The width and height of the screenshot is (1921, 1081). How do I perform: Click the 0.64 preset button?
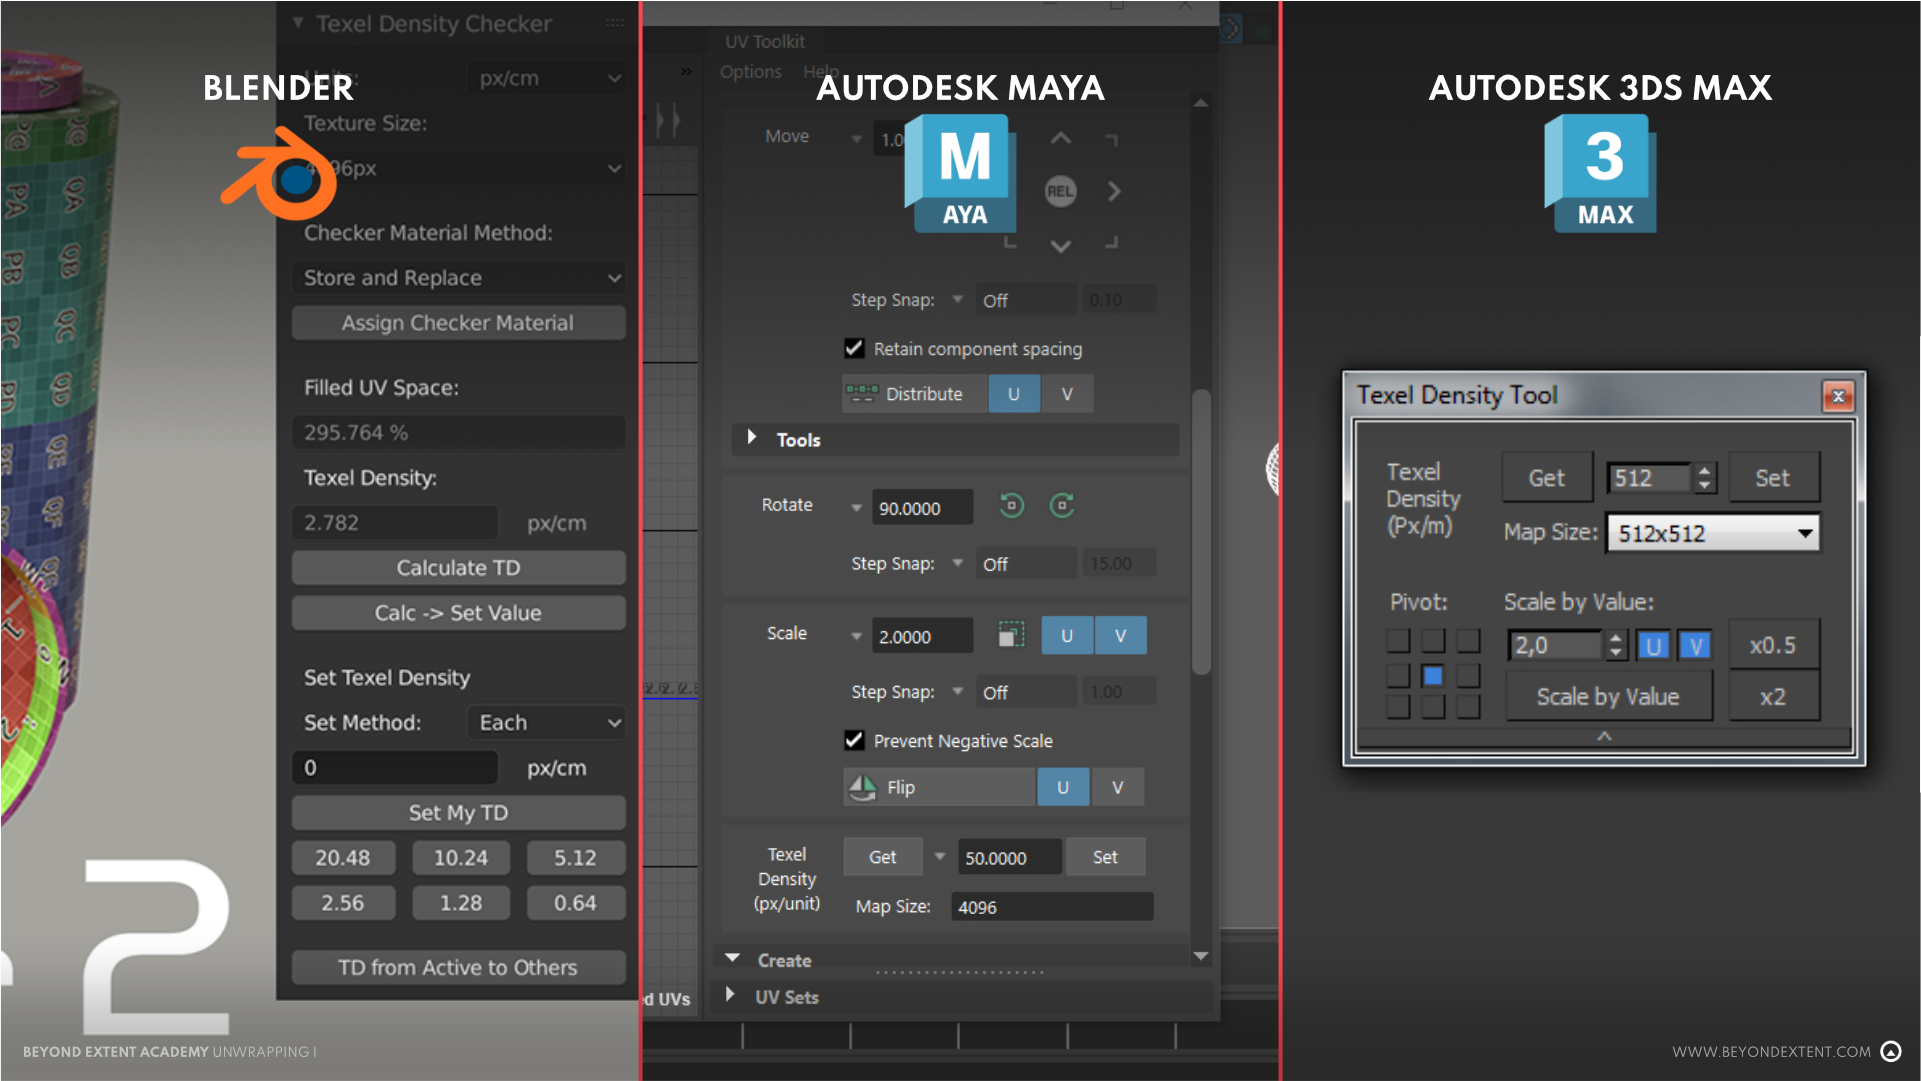[x=576, y=903]
